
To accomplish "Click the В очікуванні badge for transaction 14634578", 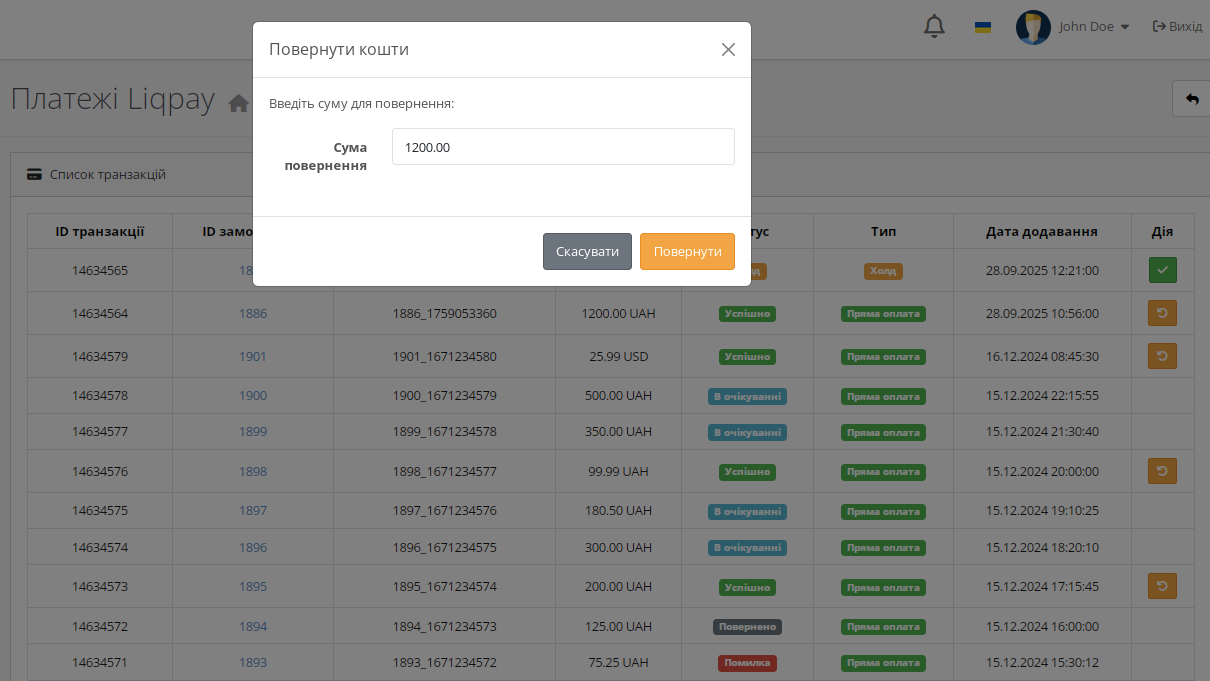I will [747, 396].
